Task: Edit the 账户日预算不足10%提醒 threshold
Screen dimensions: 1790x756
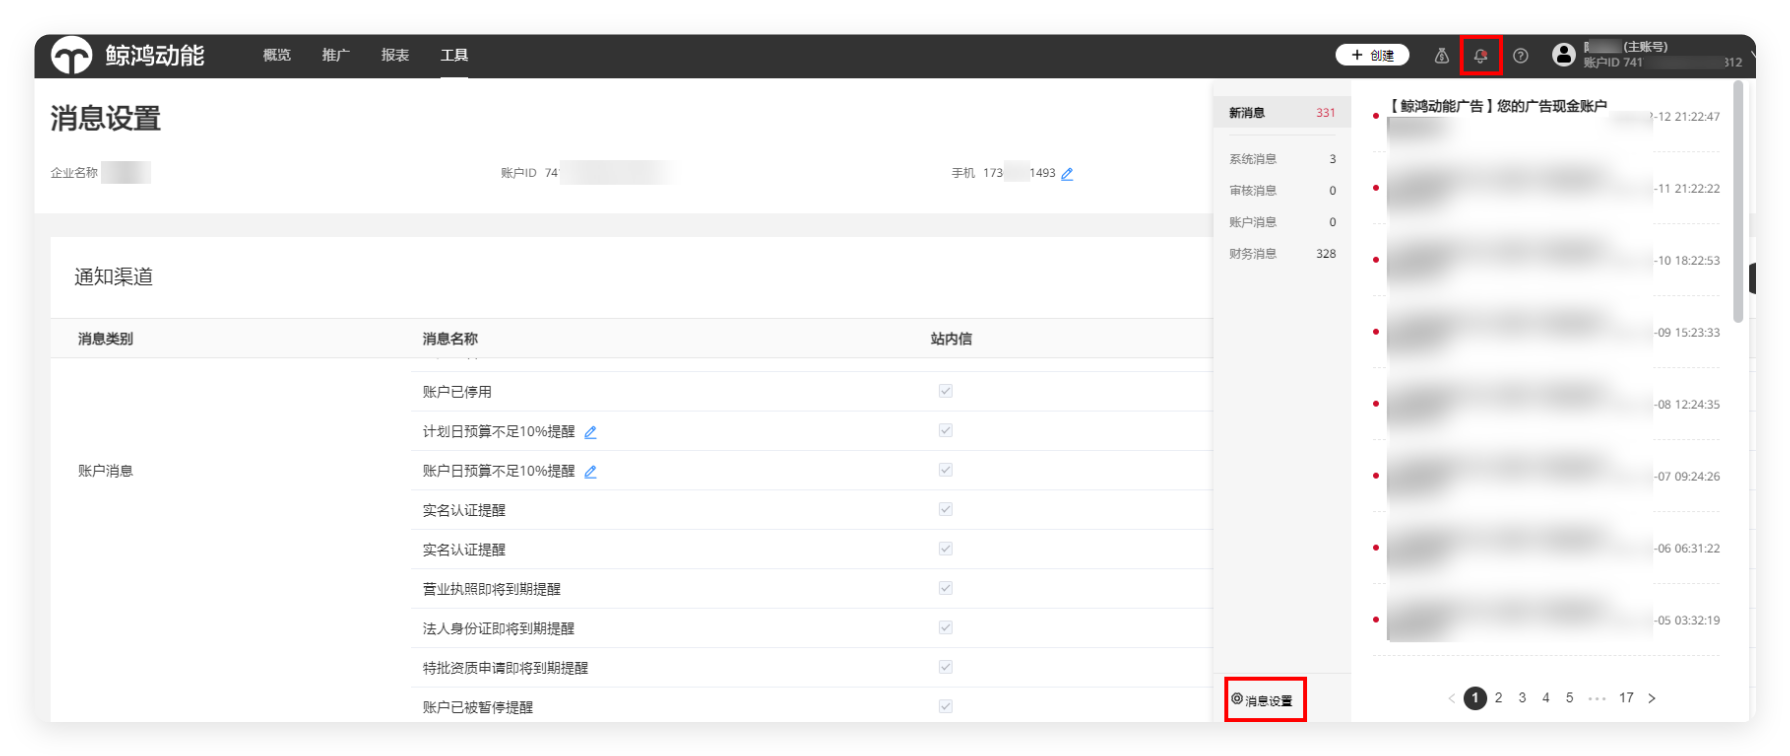Action: pos(590,472)
